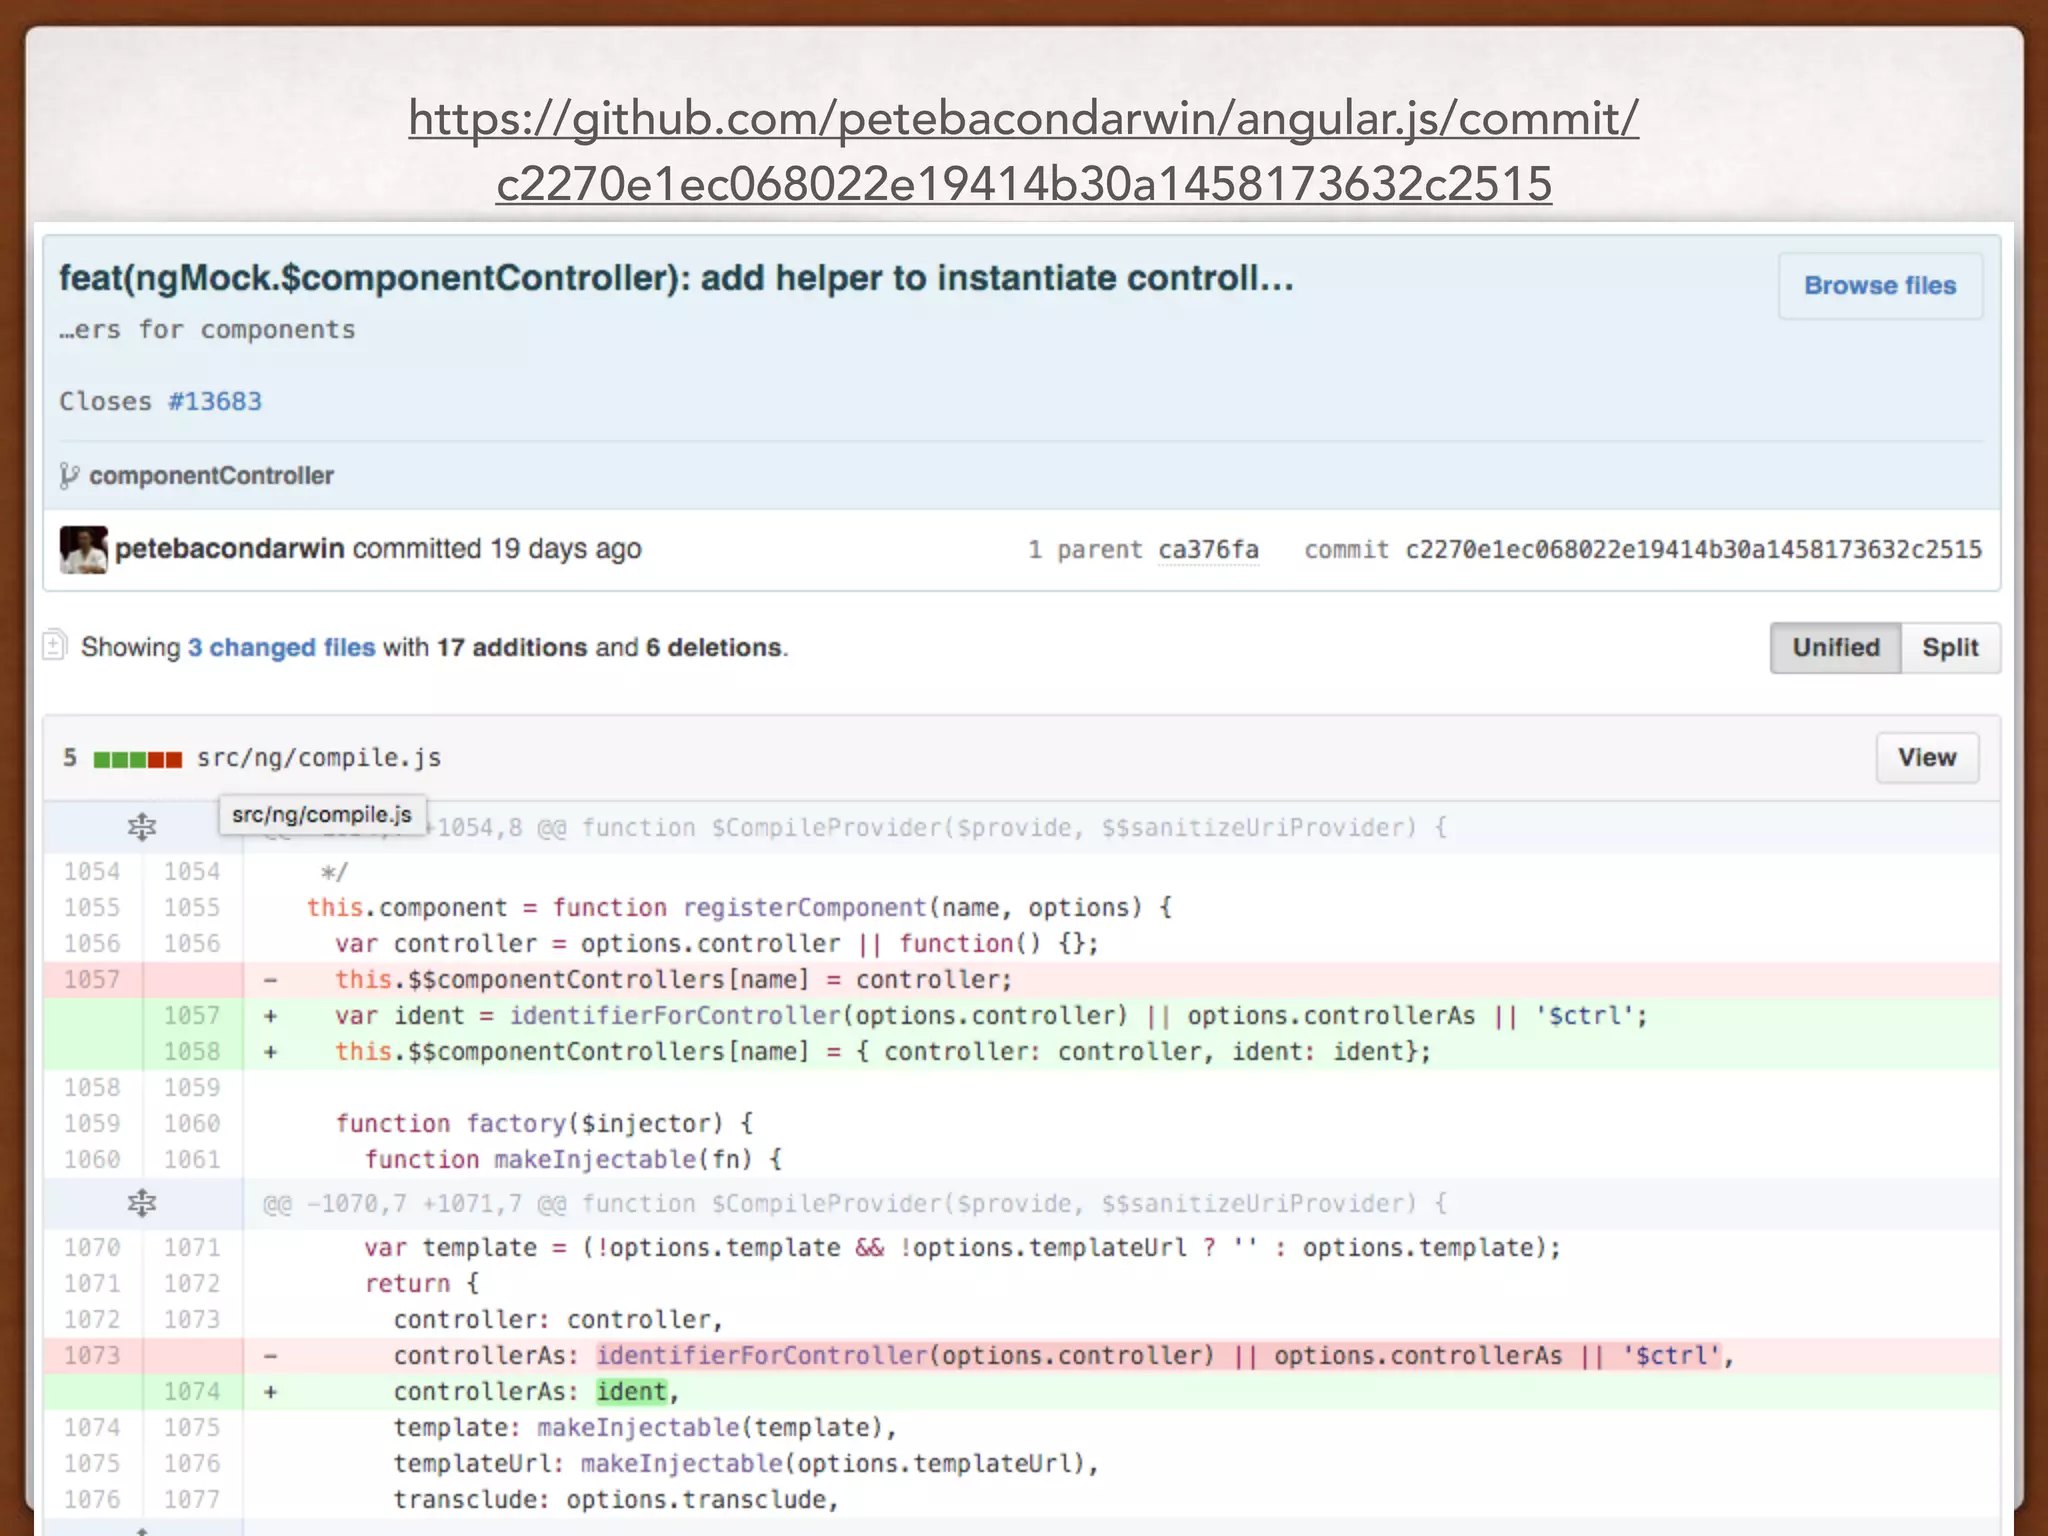Click old line number 1073 deletion
2048x1536 pixels.
pos(92,1356)
